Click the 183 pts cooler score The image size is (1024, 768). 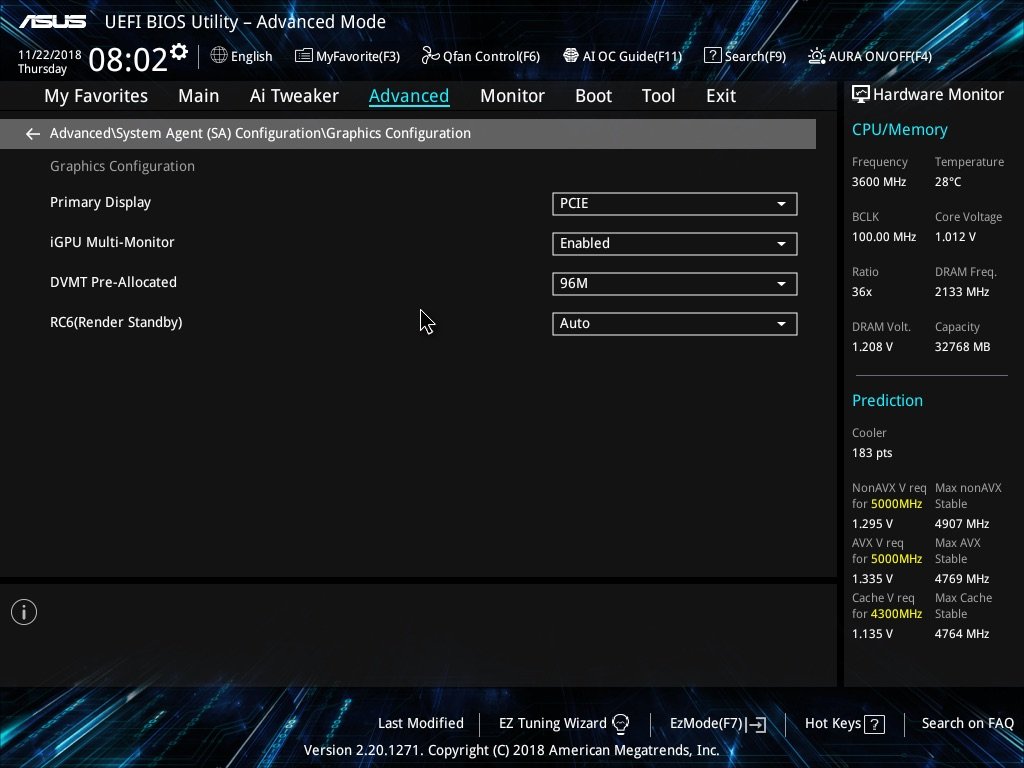pyautogui.click(x=872, y=453)
